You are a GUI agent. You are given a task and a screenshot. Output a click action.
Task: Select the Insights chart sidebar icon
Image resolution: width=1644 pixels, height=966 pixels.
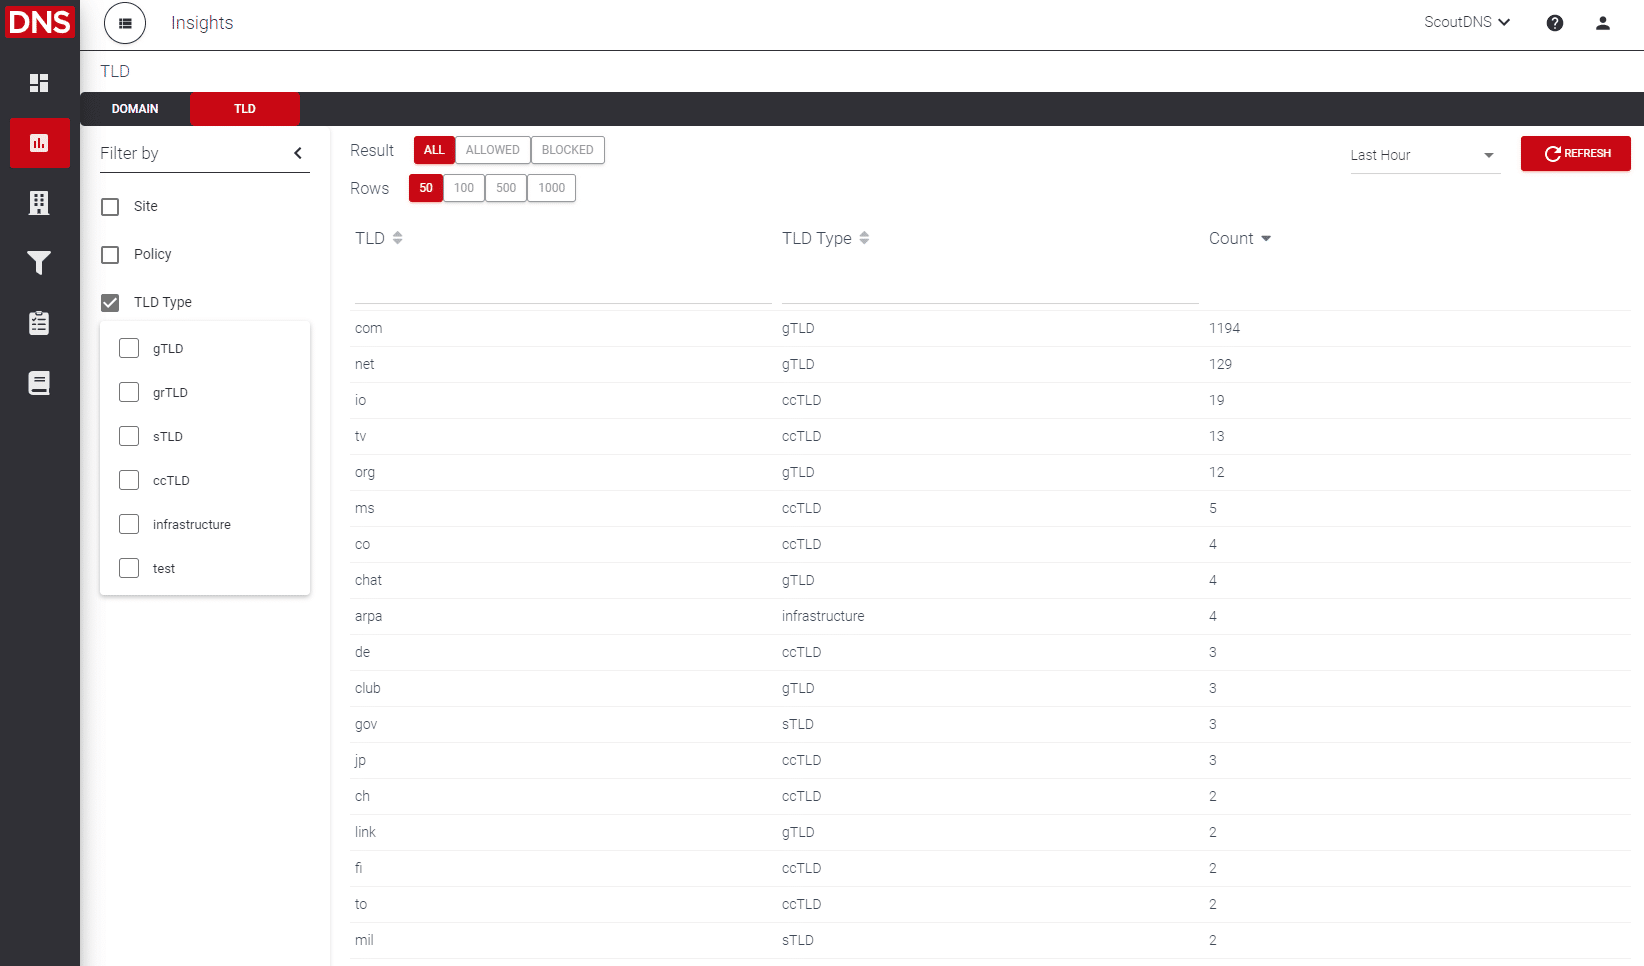tap(40, 143)
